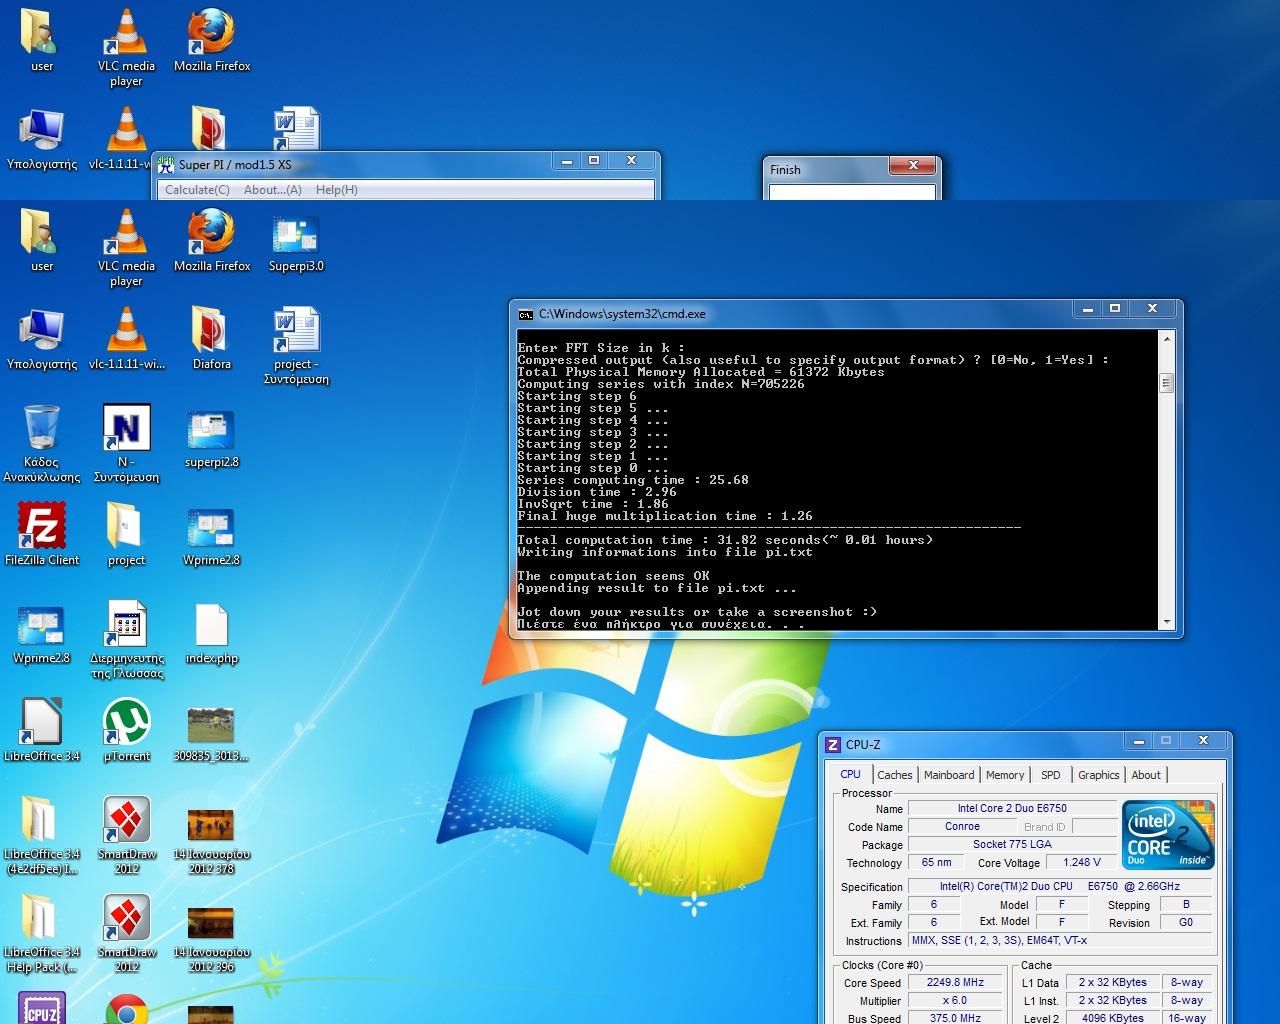The image size is (1280, 1024).
Task: Select the µTorrent desktop shortcut
Action: click(x=126, y=731)
